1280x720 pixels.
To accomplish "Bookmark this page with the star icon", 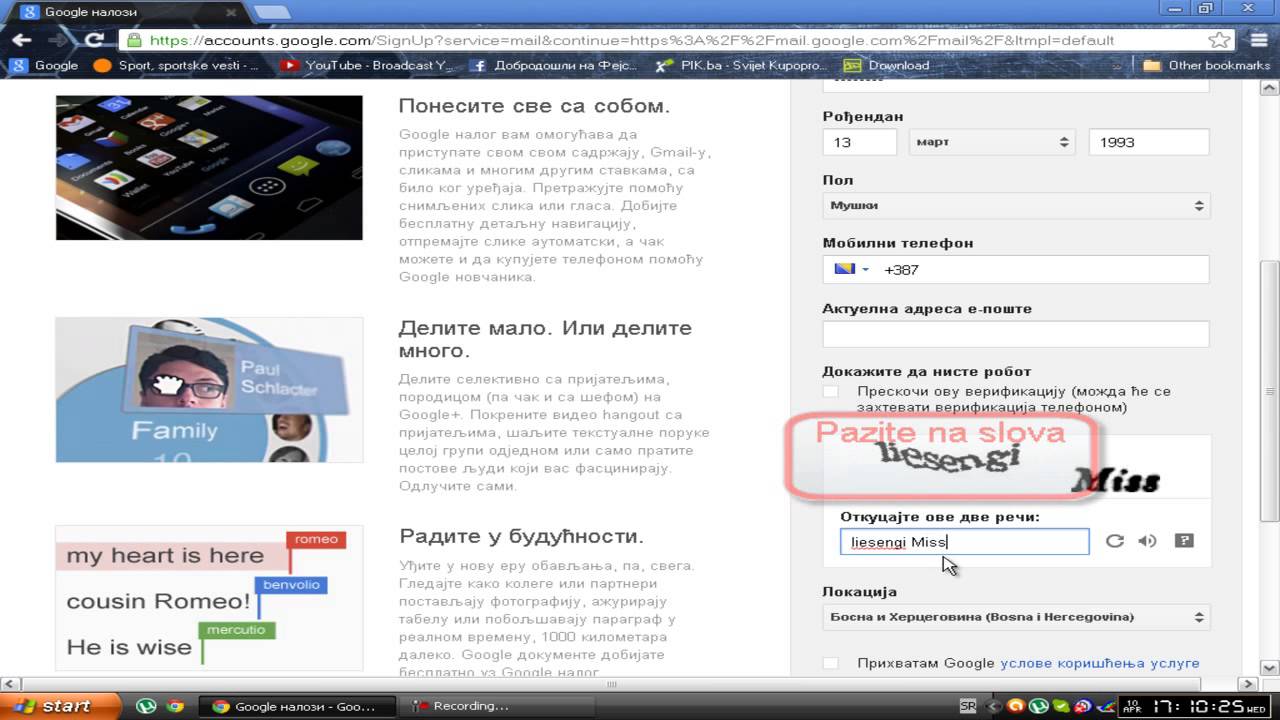I will tap(1219, 40).
